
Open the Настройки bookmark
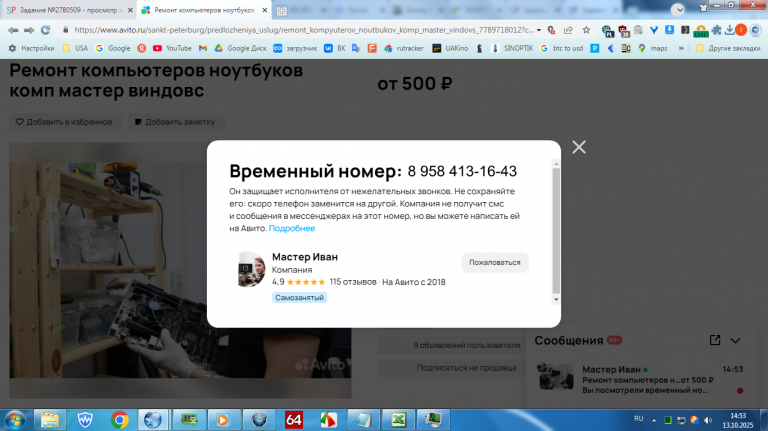(31, 48)
